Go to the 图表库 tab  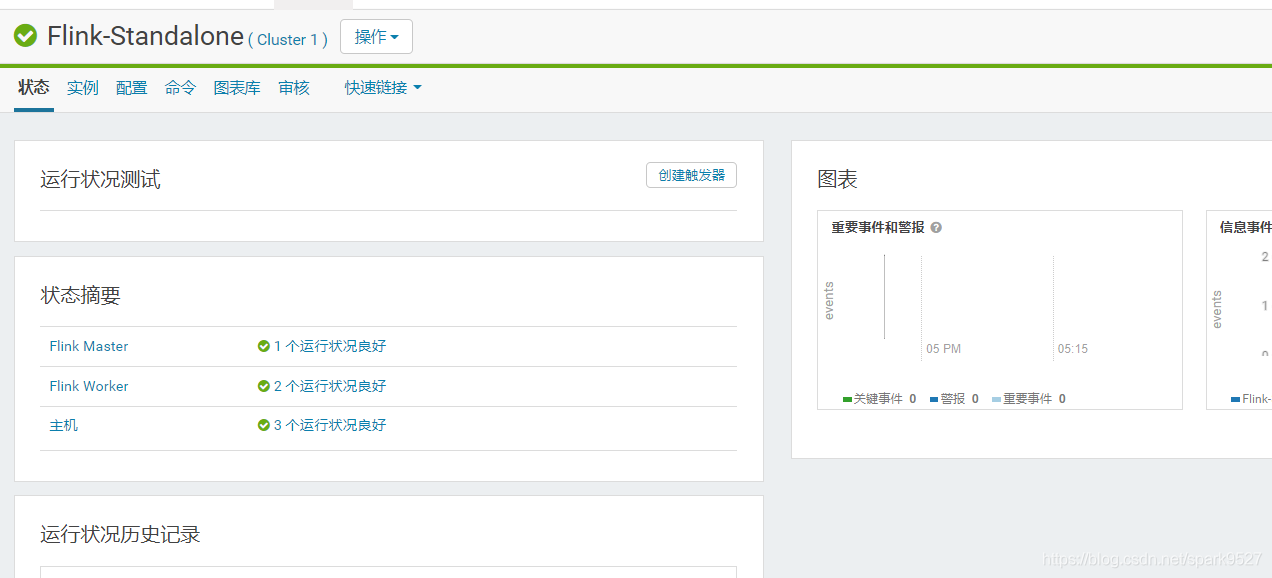[237, 88]
